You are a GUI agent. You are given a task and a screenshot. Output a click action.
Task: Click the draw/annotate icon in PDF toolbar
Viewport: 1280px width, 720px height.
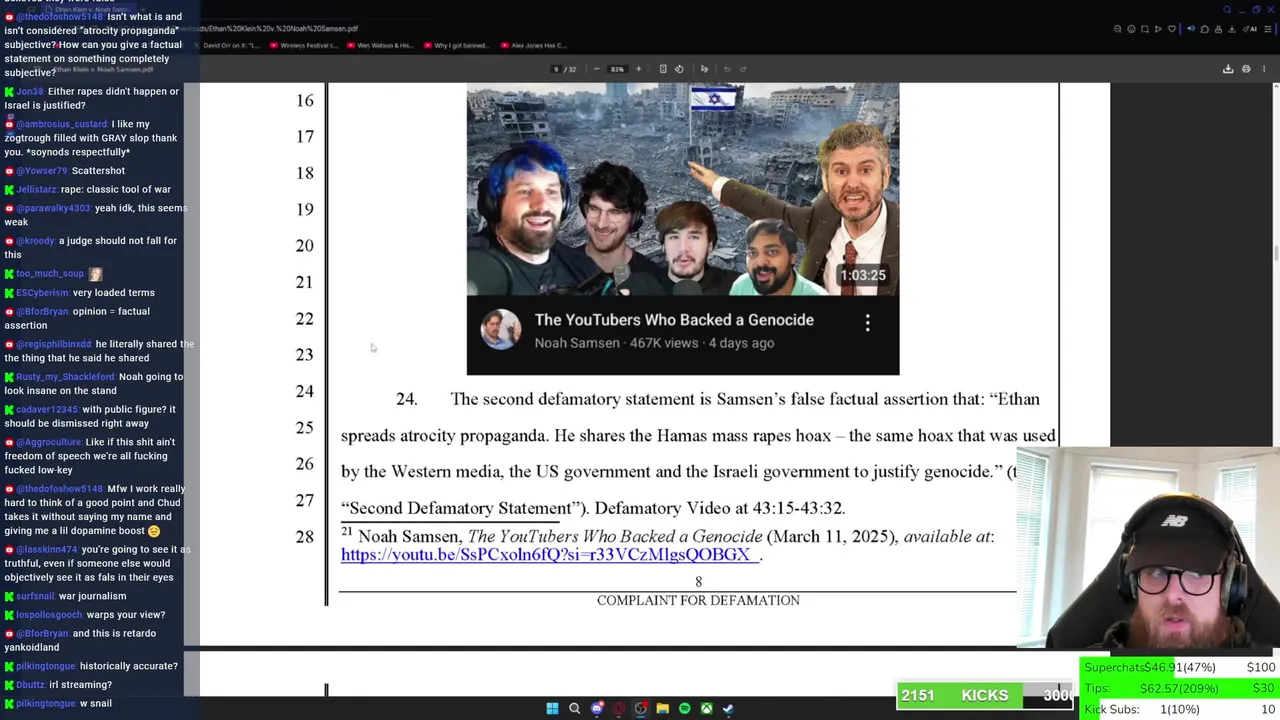[x=704, y=69]
